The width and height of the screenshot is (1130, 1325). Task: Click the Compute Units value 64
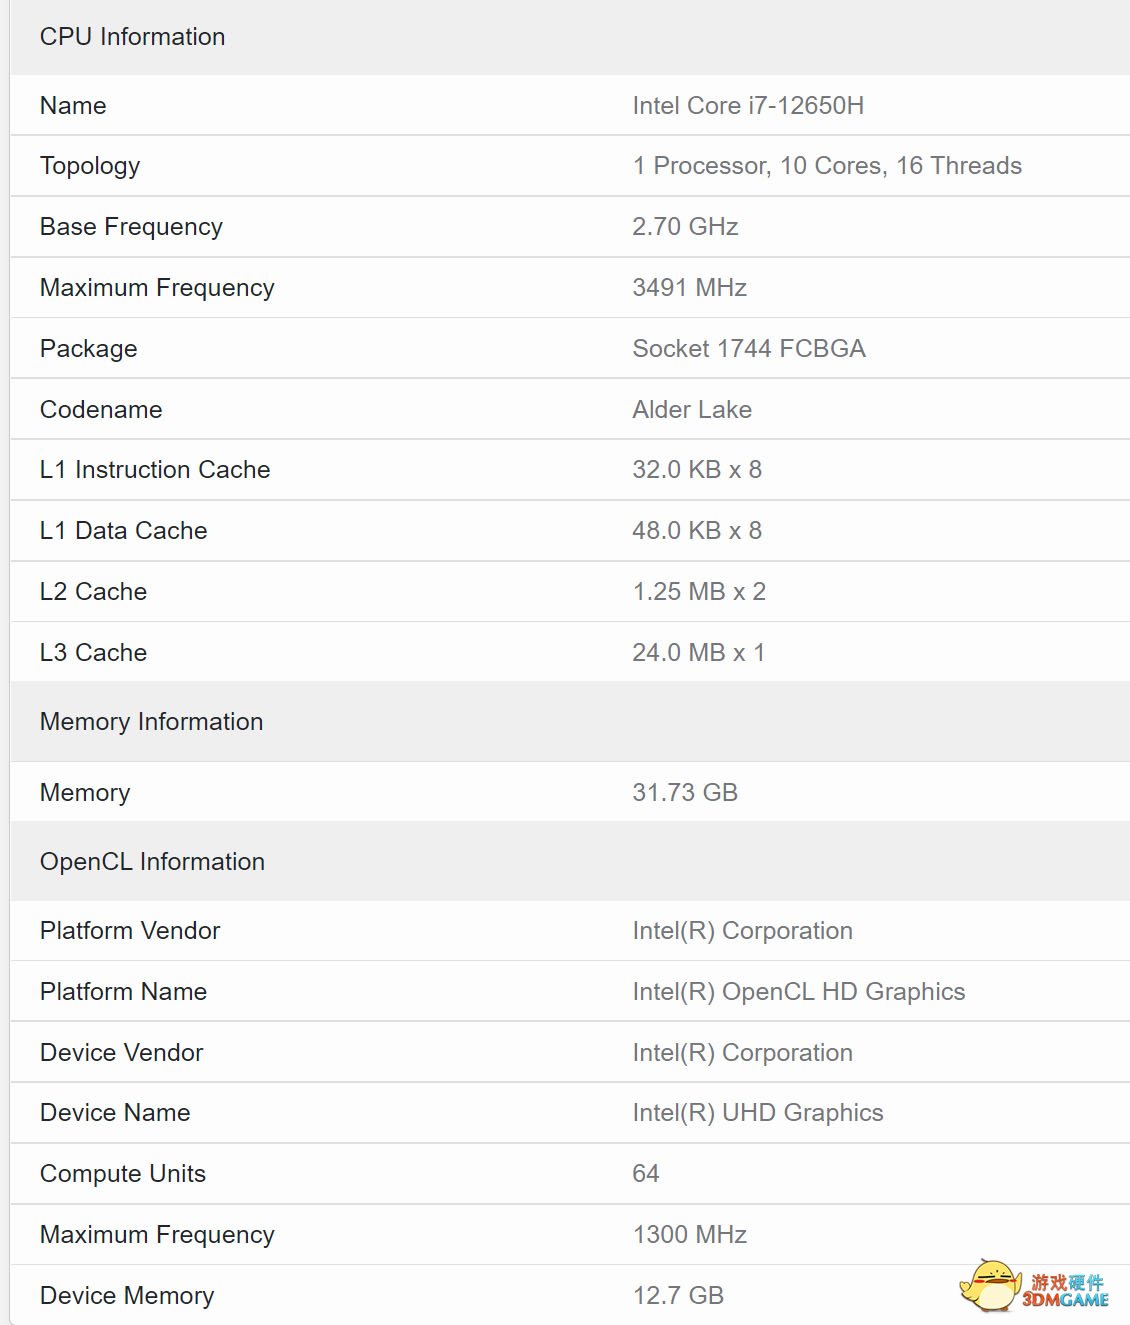(x=645, y=1174)
